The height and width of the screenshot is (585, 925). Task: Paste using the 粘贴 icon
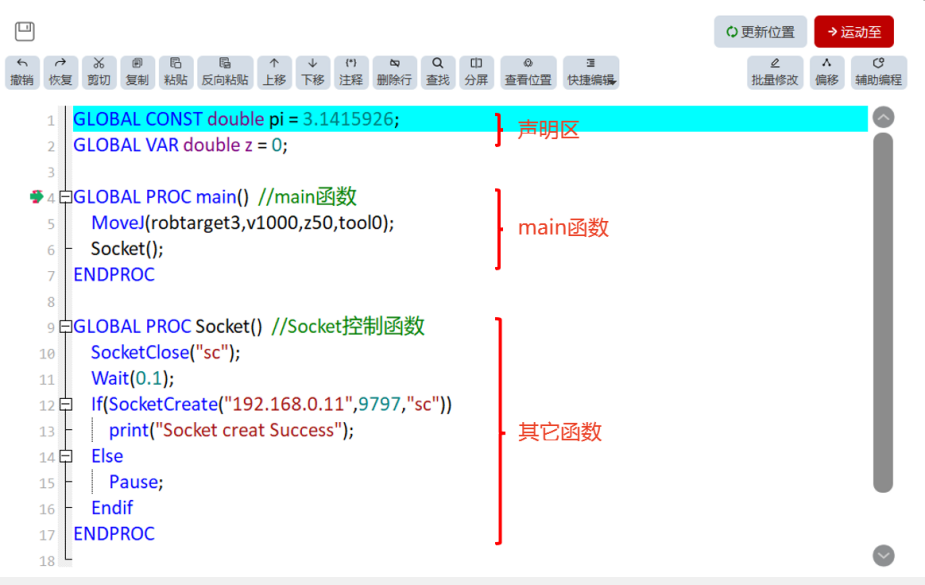click(176, 73)
